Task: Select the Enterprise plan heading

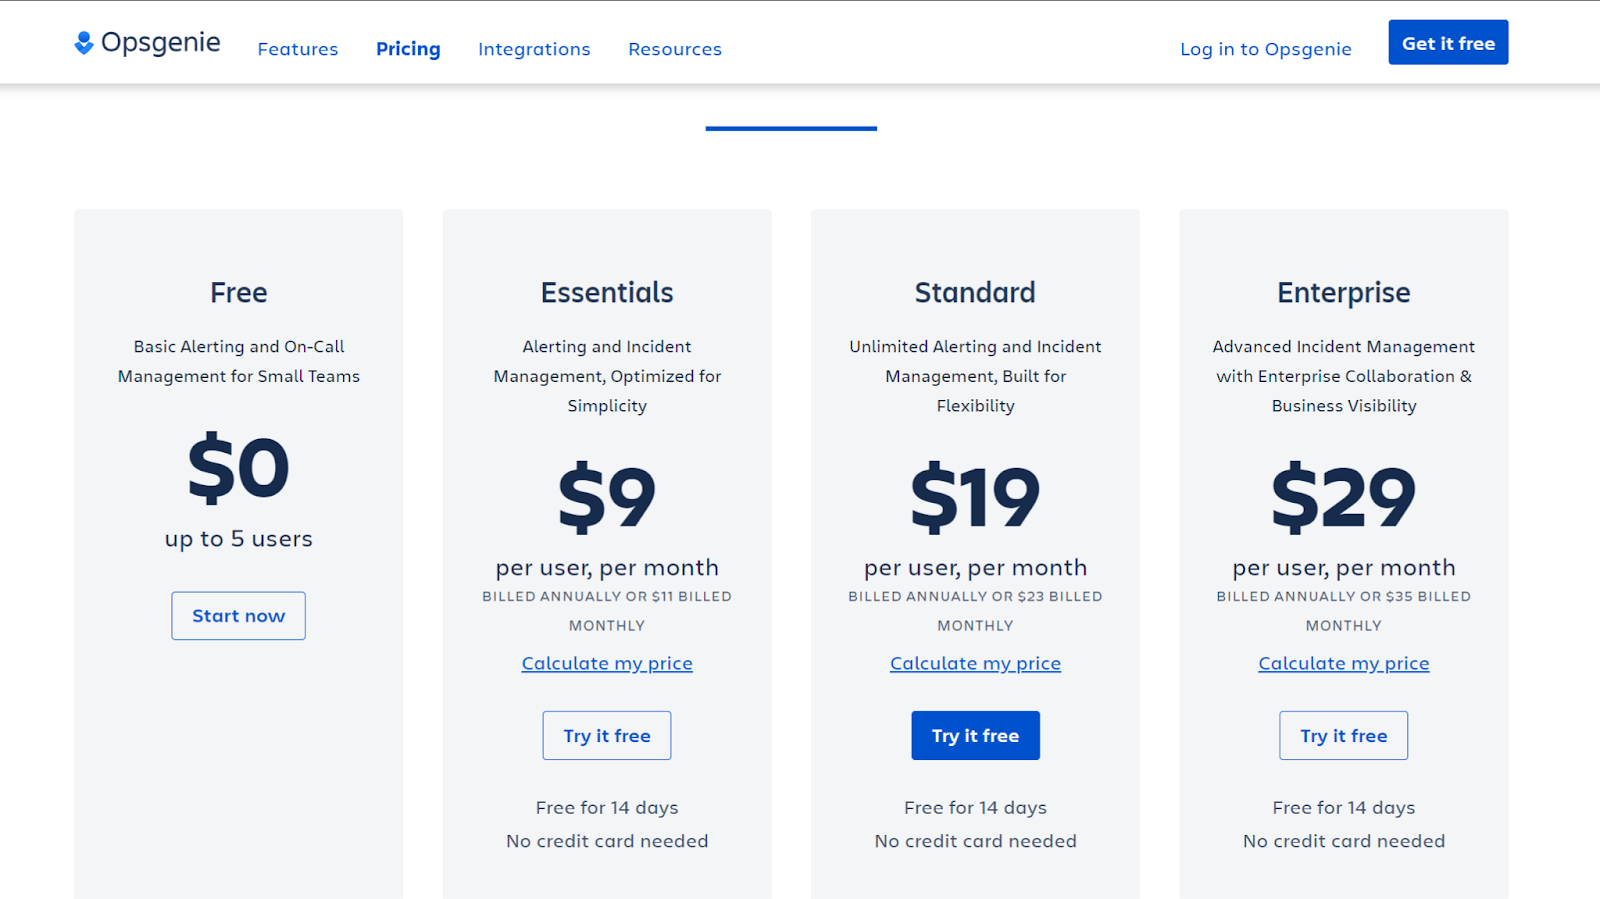Action: 1344,293
